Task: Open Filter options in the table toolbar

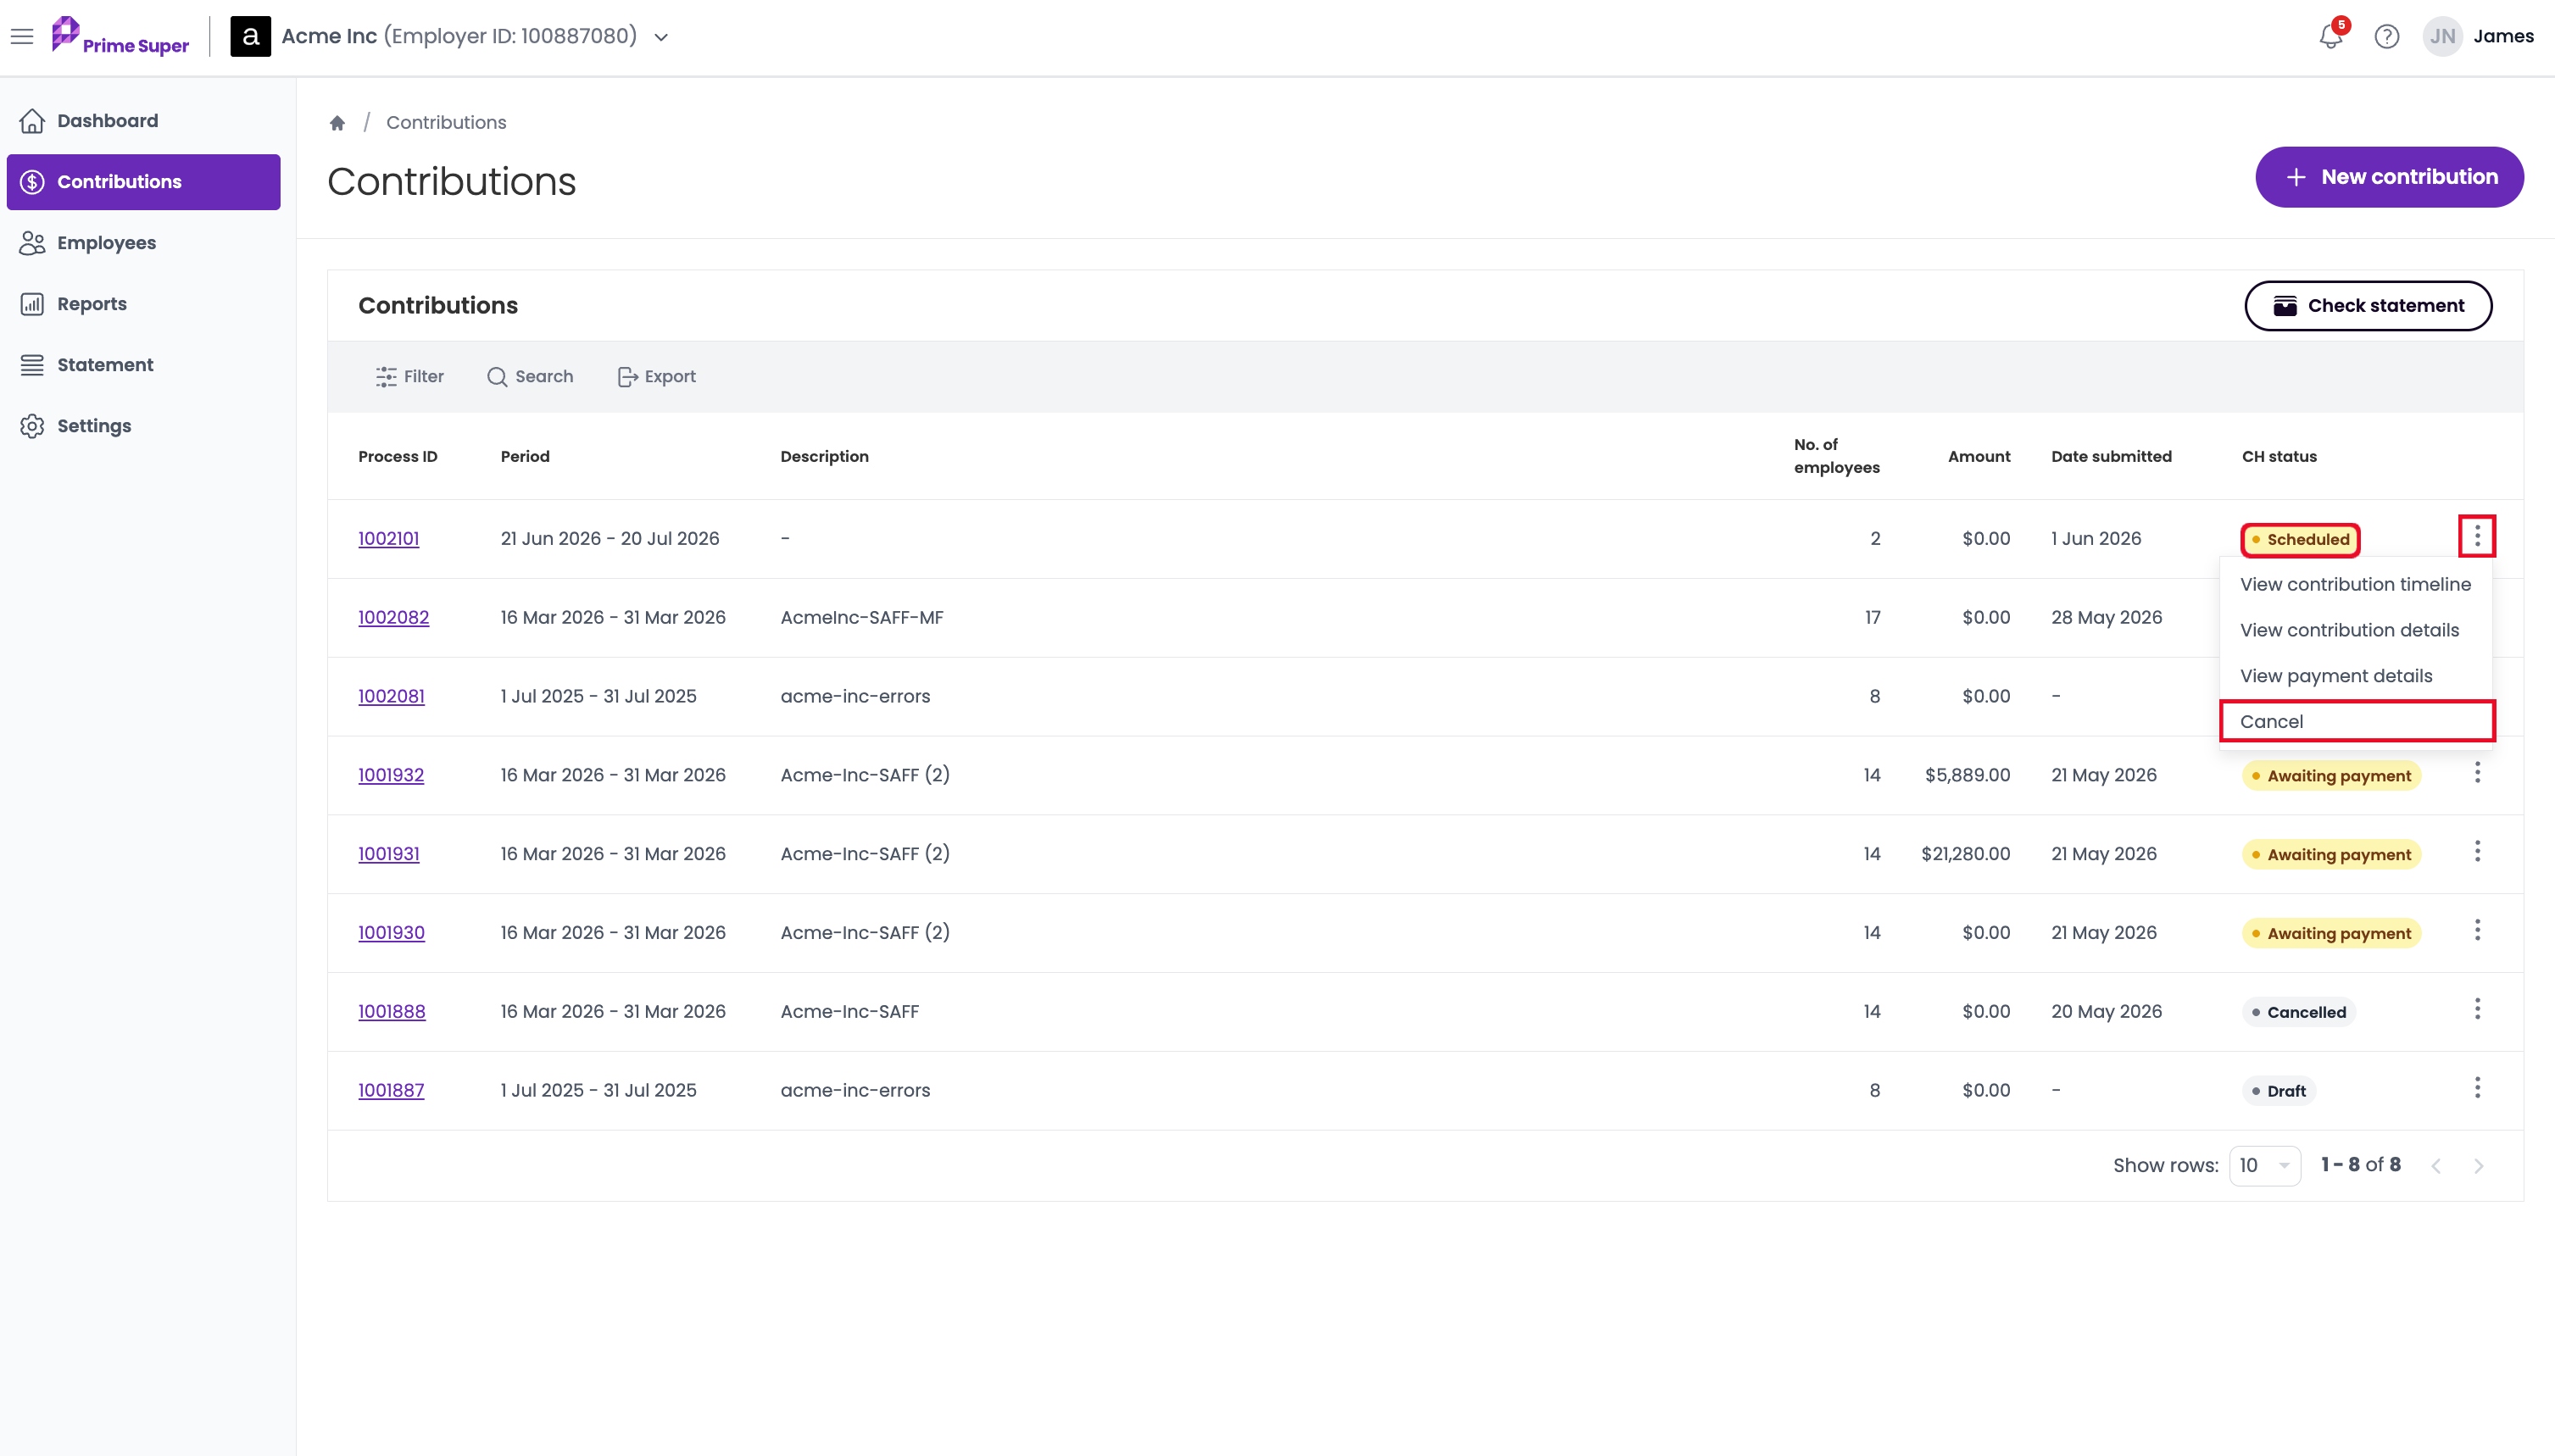Action: (x=410, y=377)
